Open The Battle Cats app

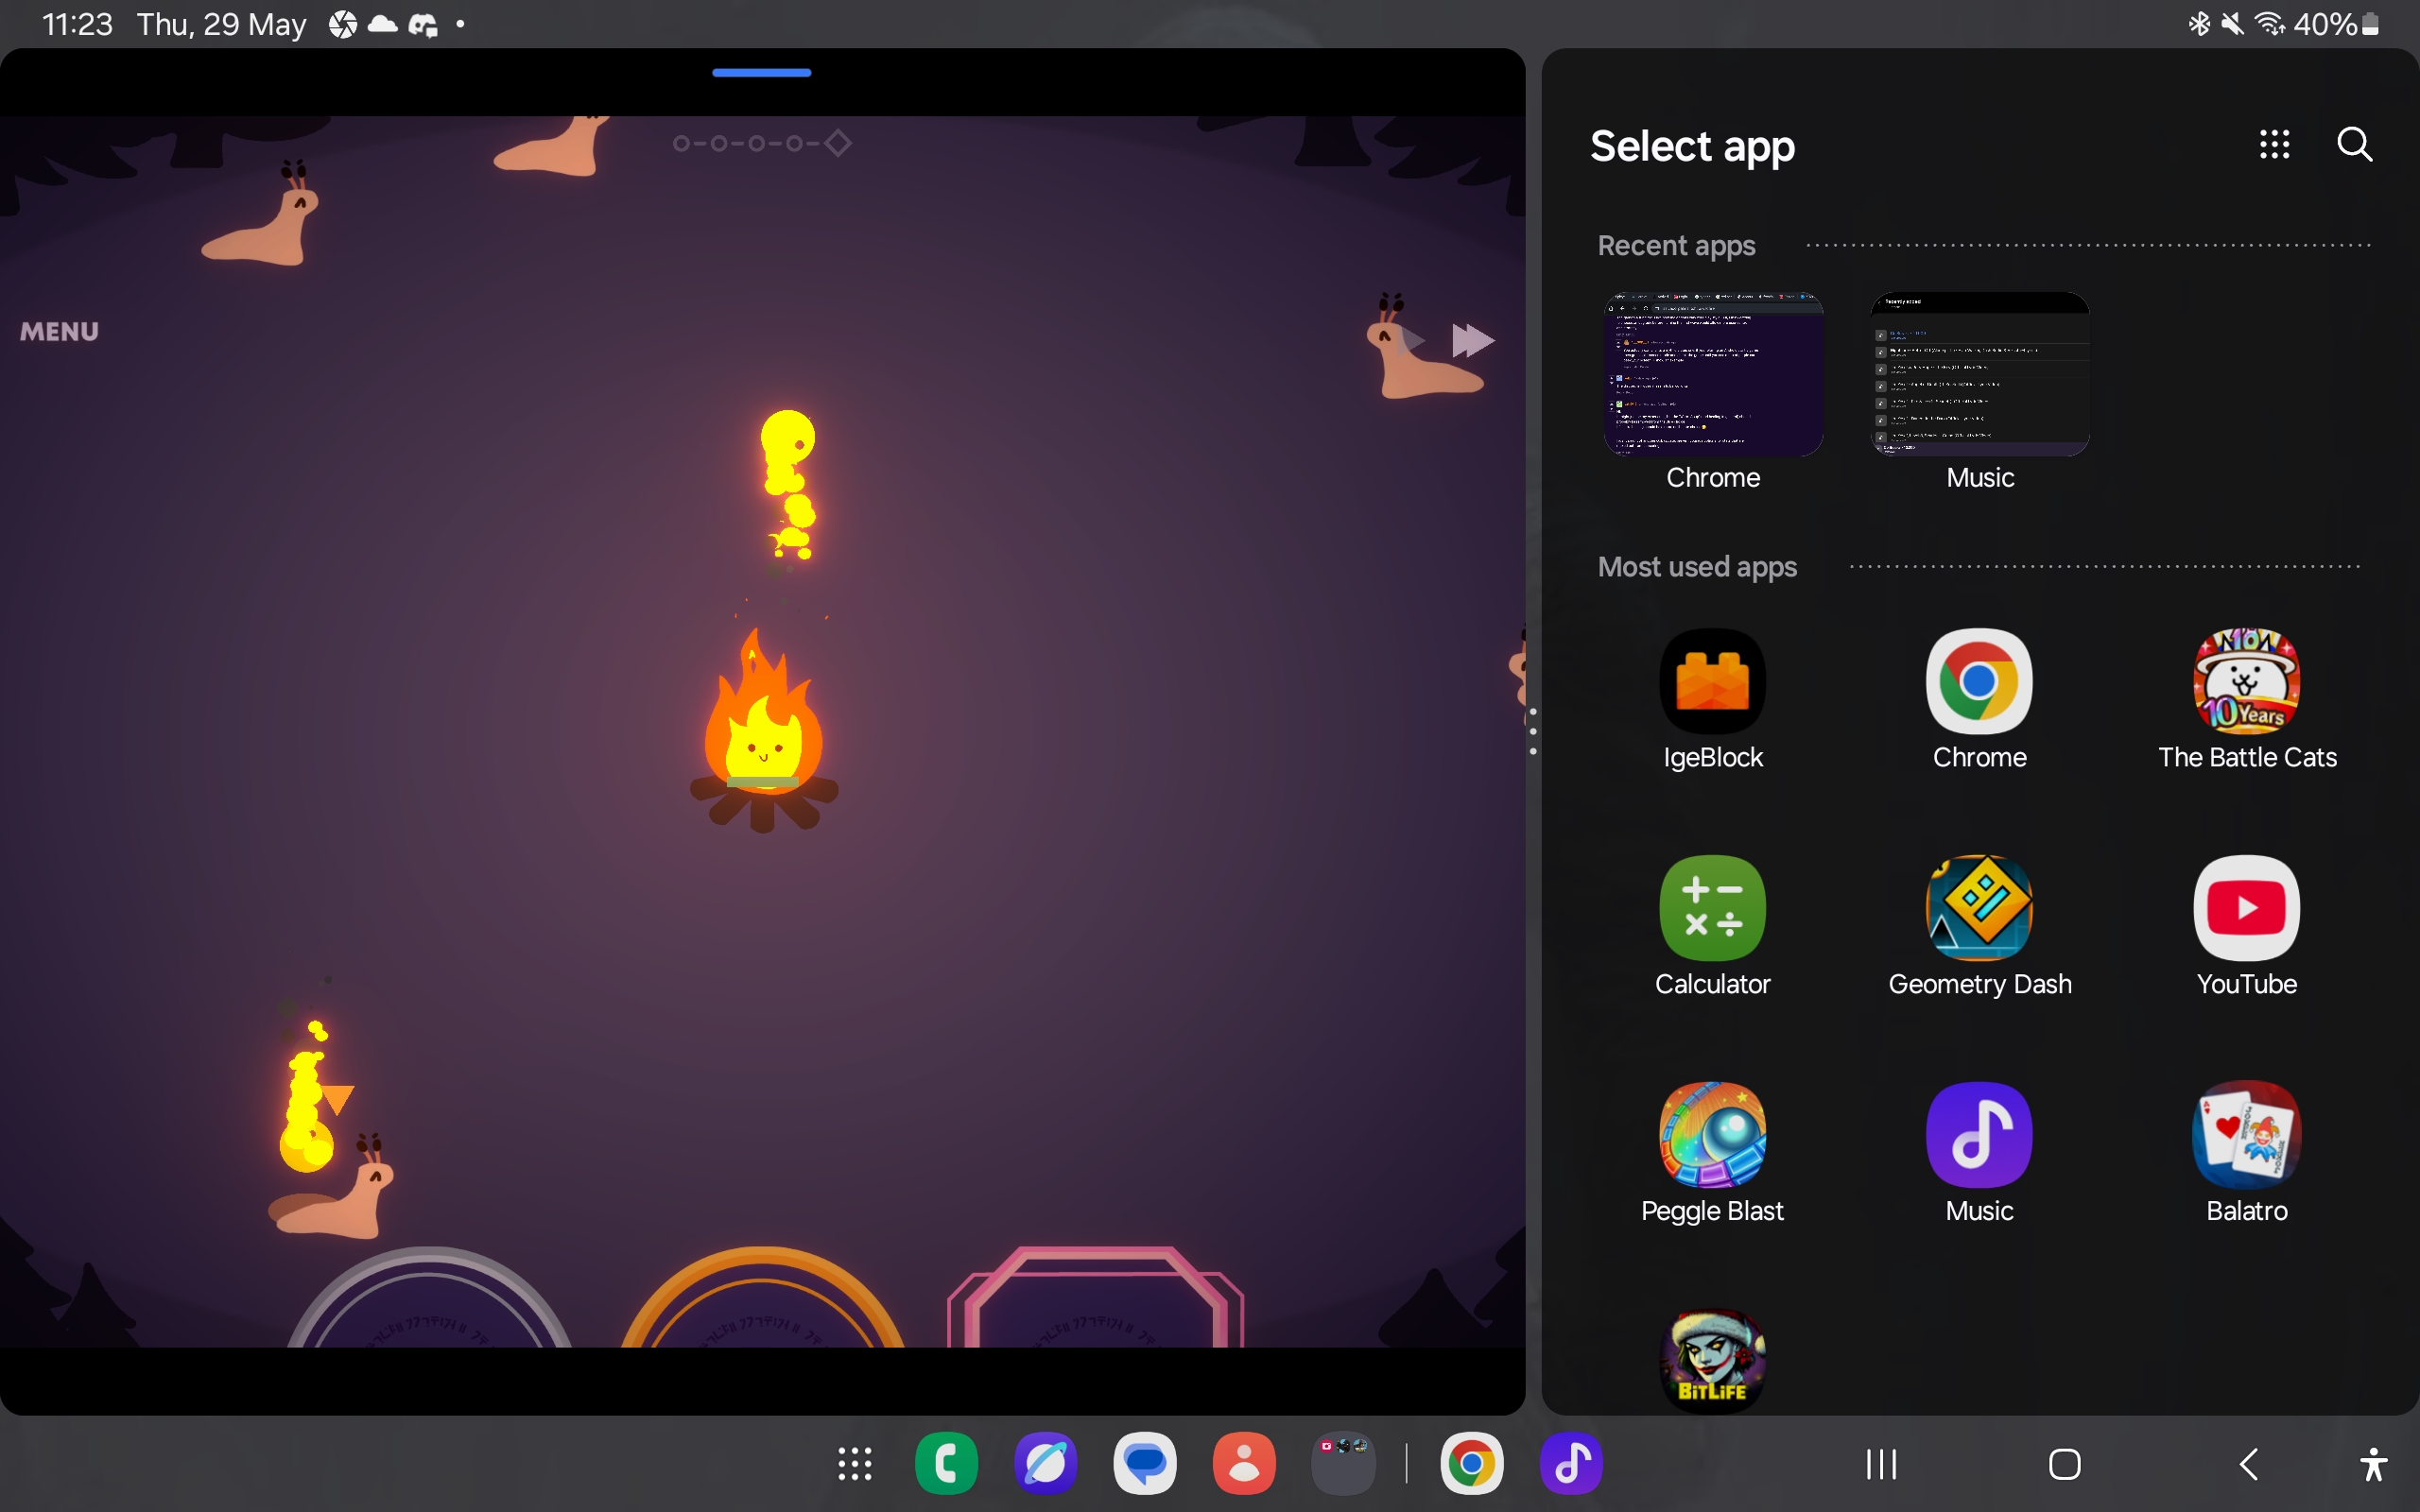coord(2246,682)
